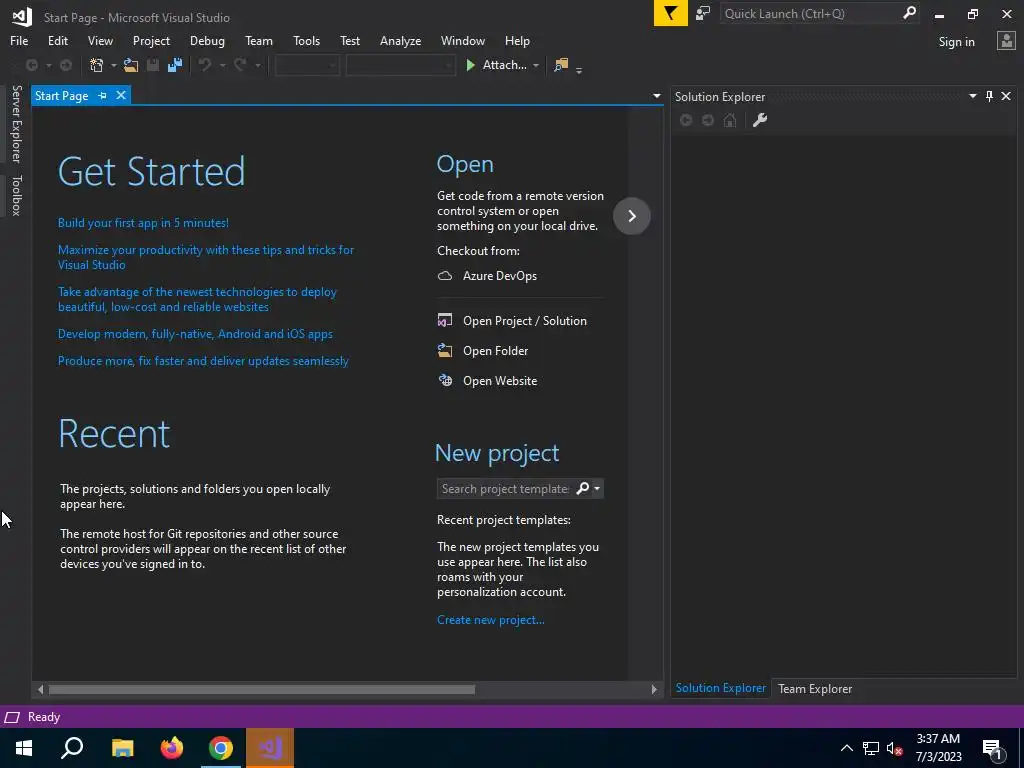Image resolution: width=1024 pixels, height=768 pixels.
Task: Open the Server Explorer side tab
Action: click(x=16, y=124)
